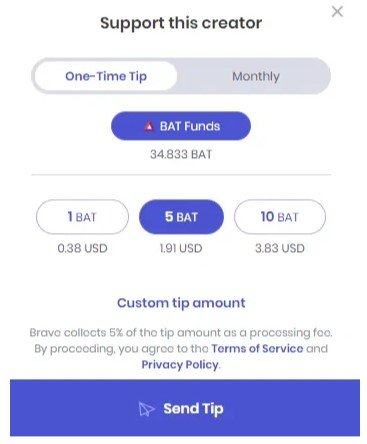This screenshot has height=444, width=367.
Task: Click the 3.83 USD value label
Action: (280, 248)
